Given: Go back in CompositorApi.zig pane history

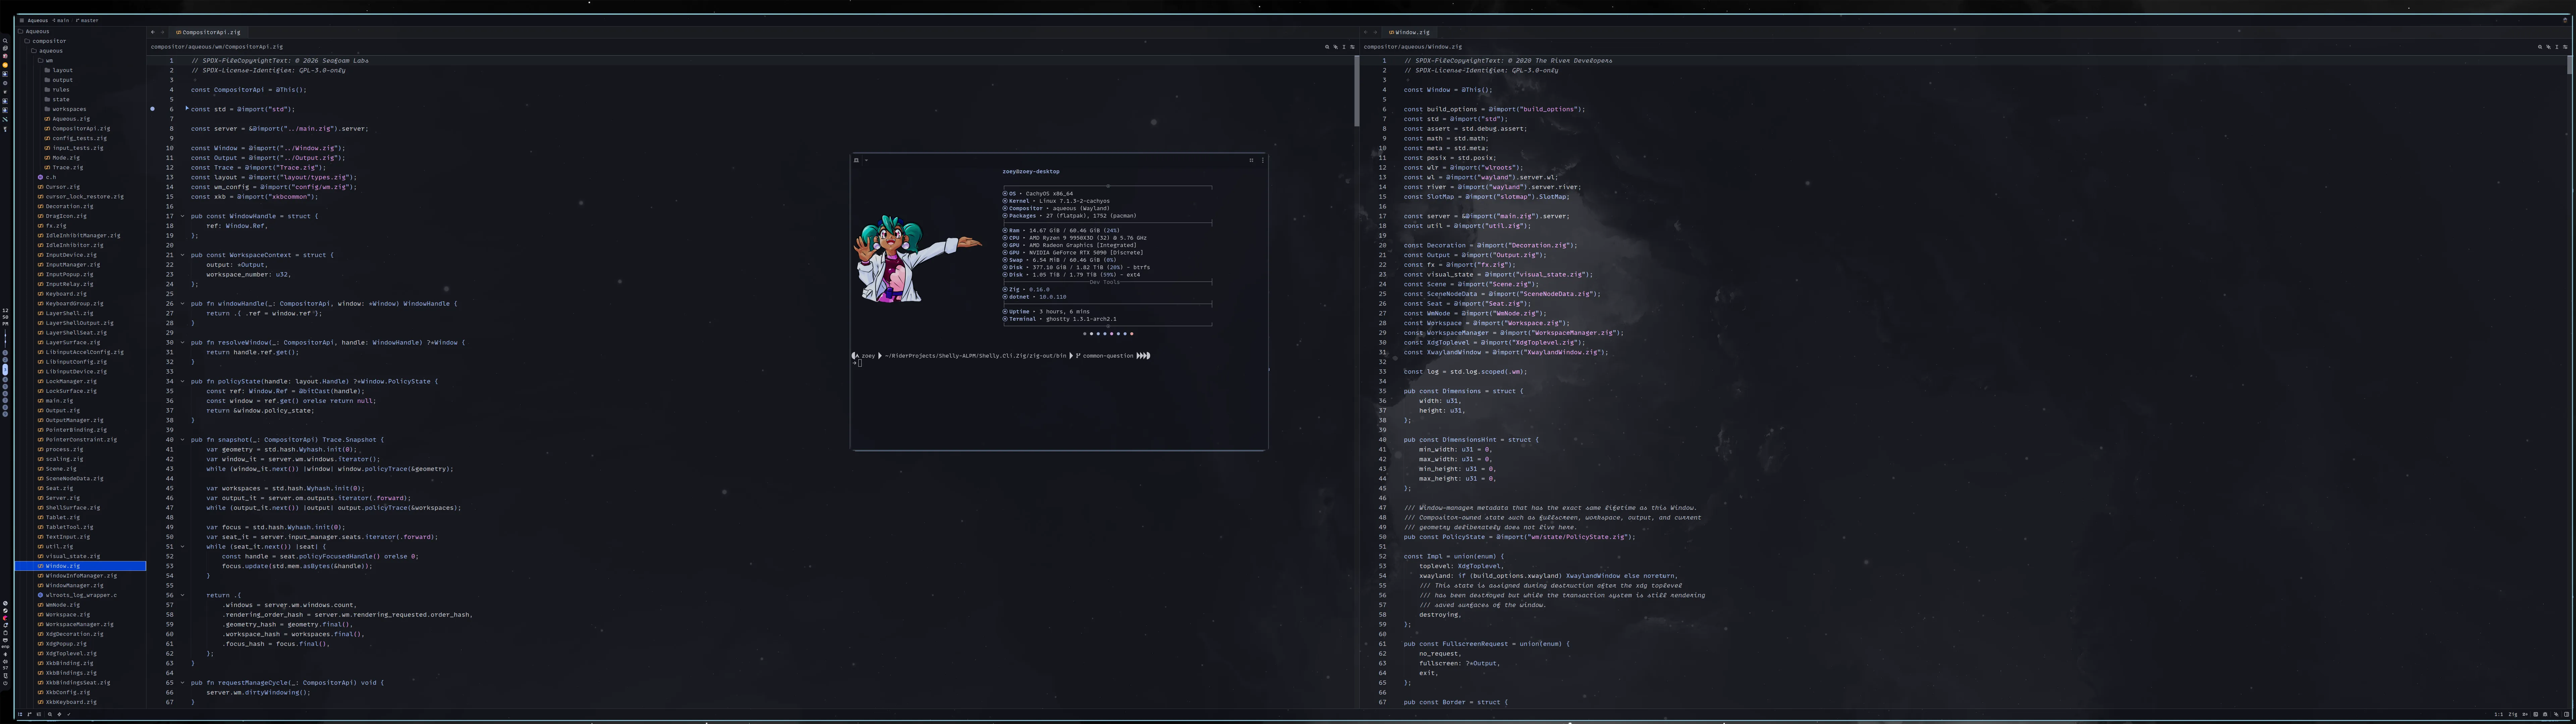Looking at the screenshot, I should 153,32.
